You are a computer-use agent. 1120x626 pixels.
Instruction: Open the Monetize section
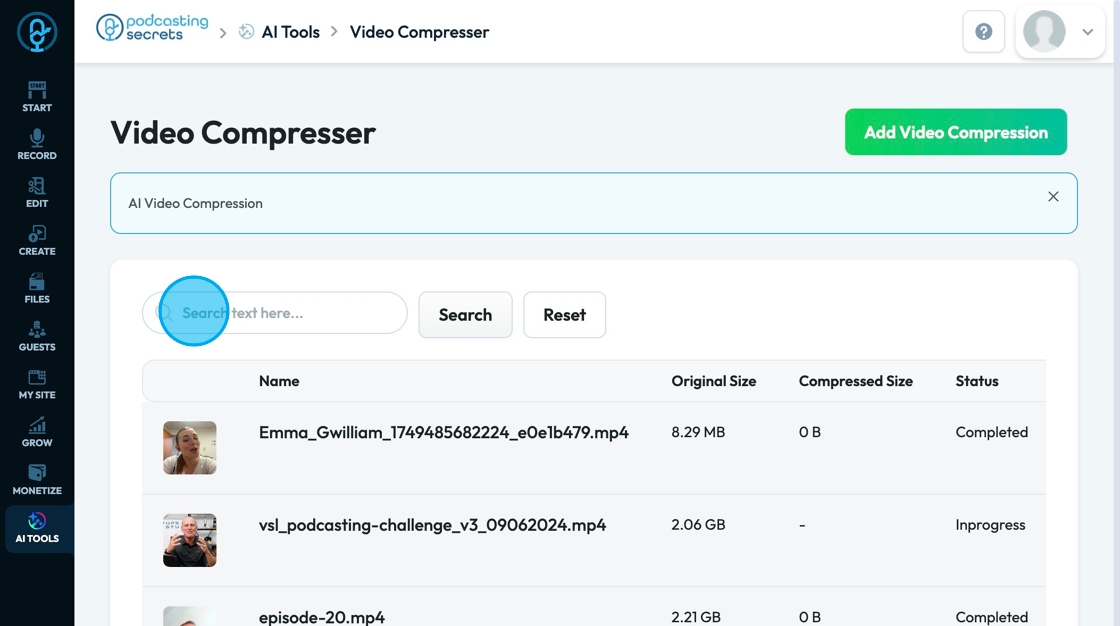tap(37, 480)
